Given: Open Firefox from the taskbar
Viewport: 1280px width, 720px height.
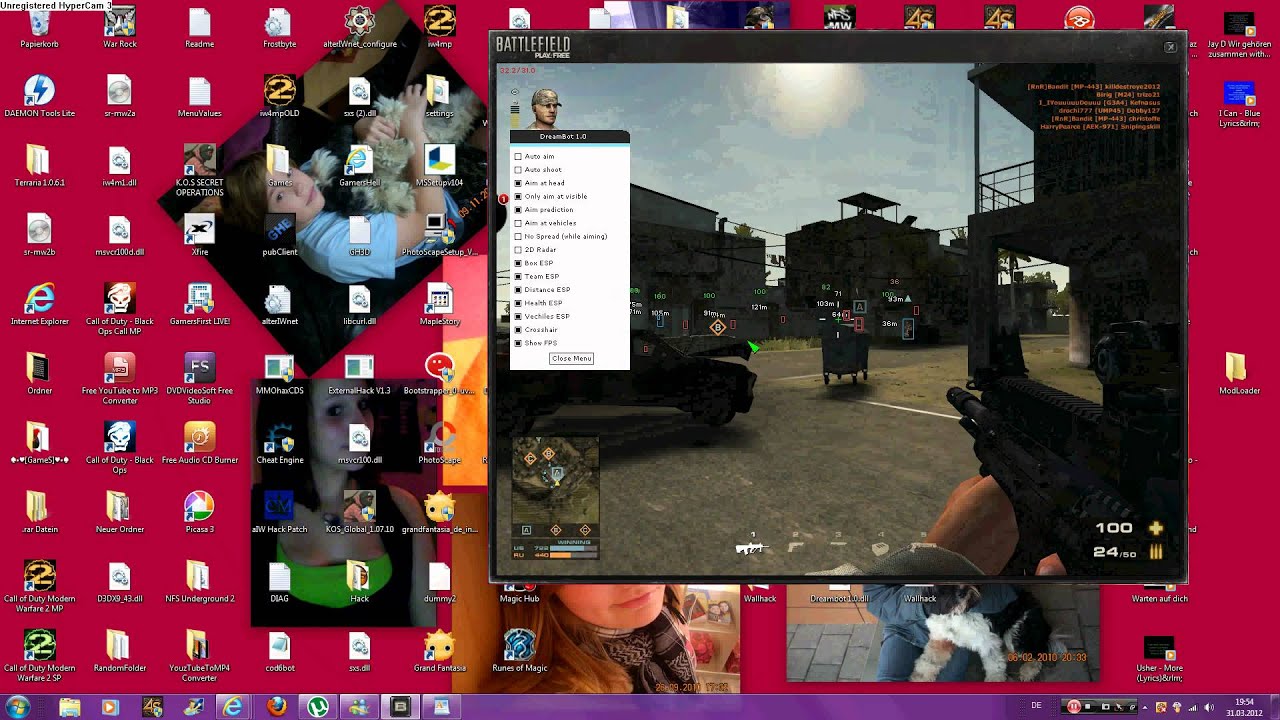Looking at the screenshot, I should [277, 707].
